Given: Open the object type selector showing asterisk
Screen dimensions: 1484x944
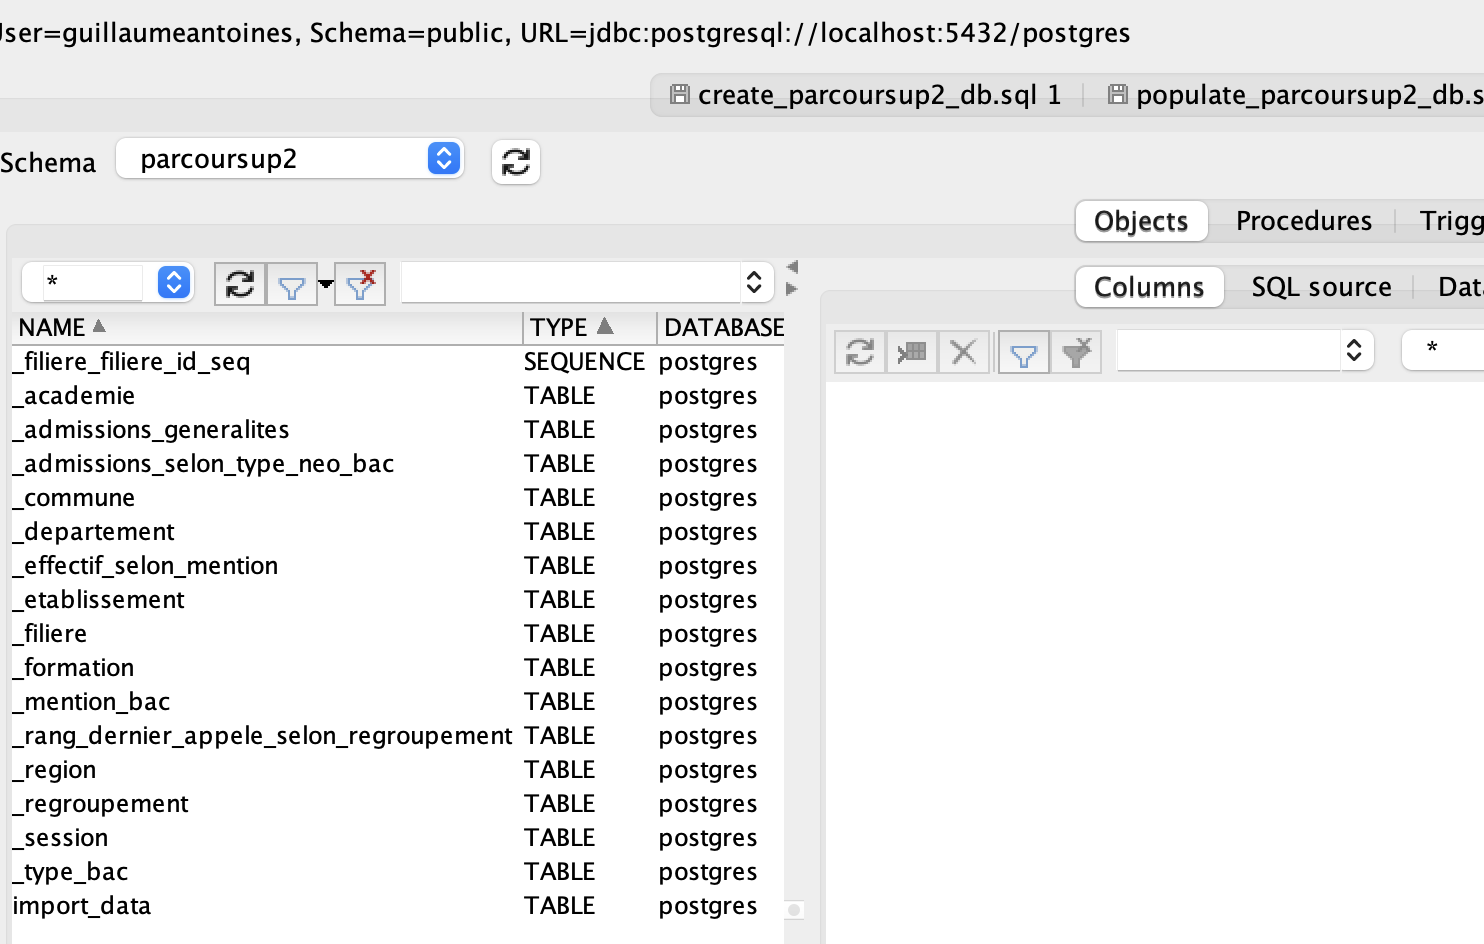Looking at the screenshot, I should [107, 283].
